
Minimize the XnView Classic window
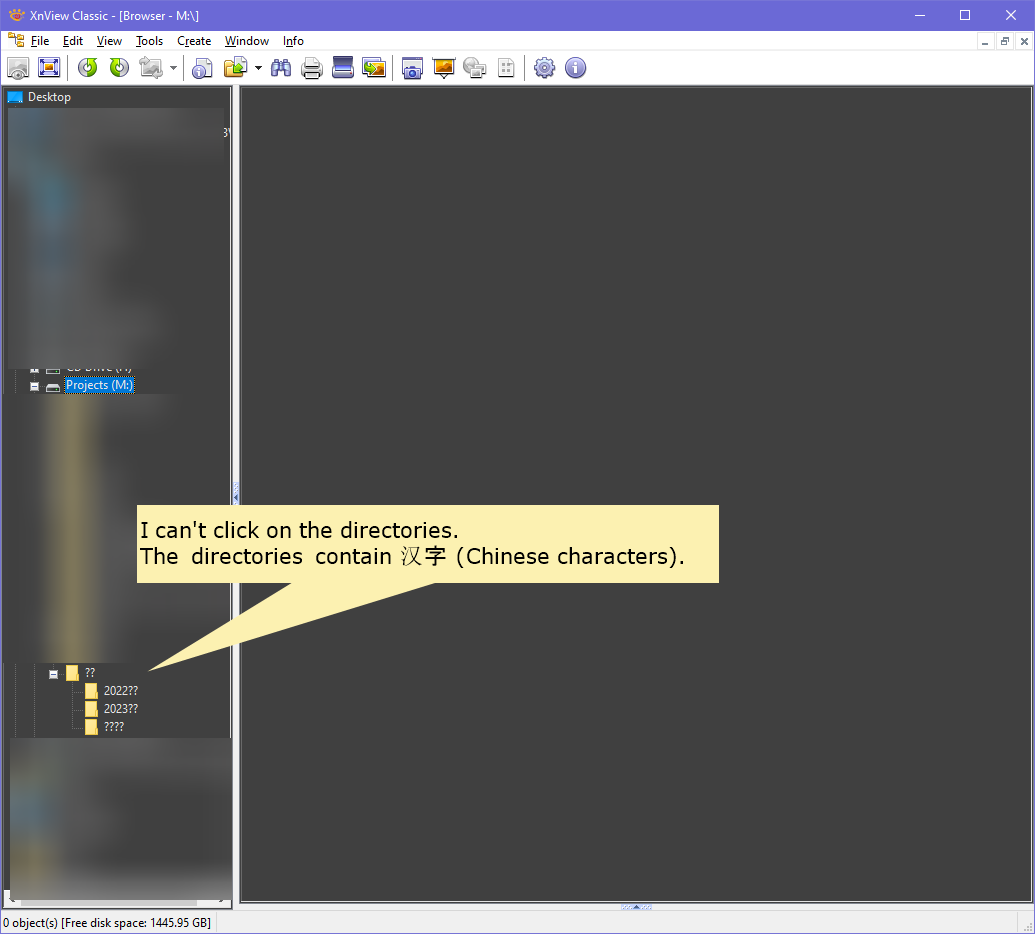click(x=919, y=15)
